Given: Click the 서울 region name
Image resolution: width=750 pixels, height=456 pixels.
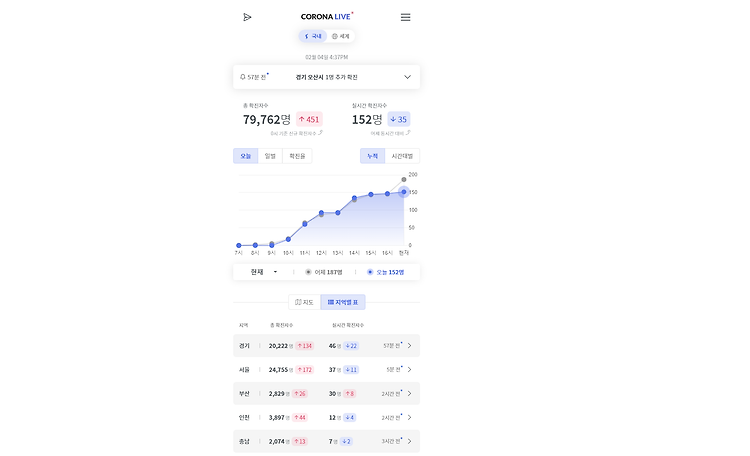Looking at the screenshot, I should coord(244,369).
